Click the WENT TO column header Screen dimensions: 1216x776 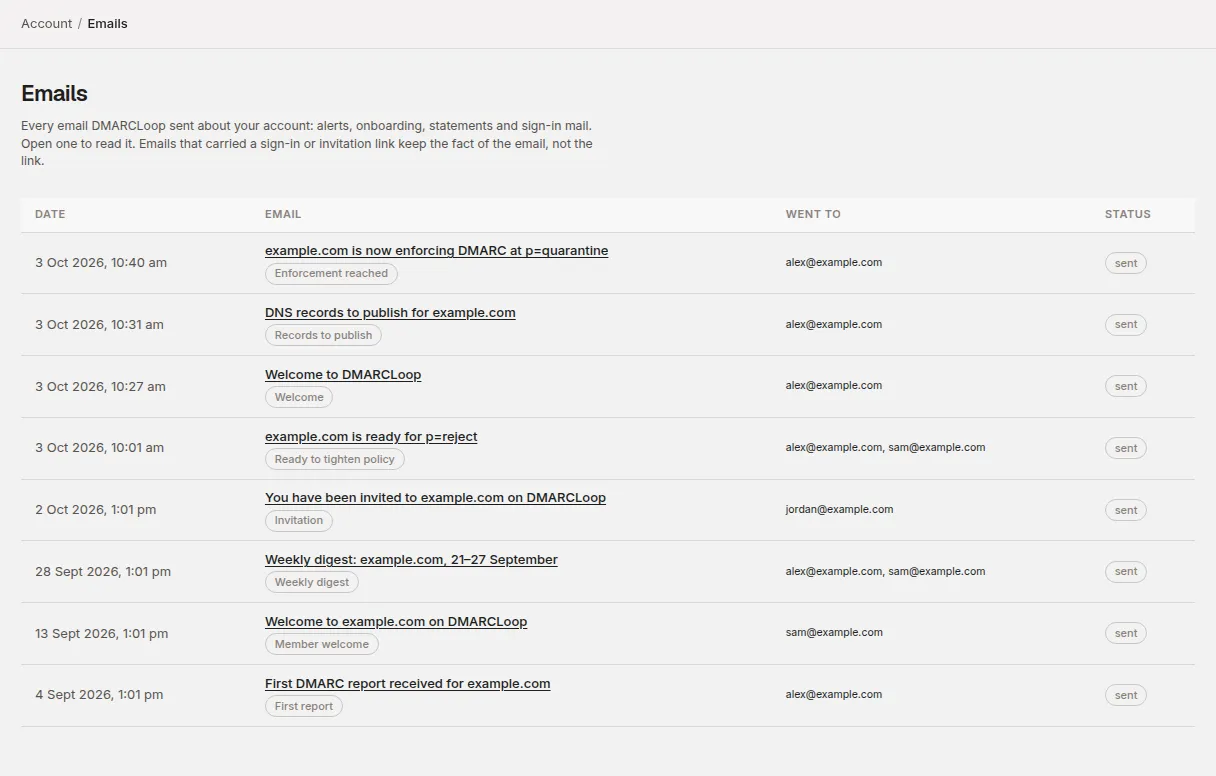pyautogui.click(x=813, y=214)
